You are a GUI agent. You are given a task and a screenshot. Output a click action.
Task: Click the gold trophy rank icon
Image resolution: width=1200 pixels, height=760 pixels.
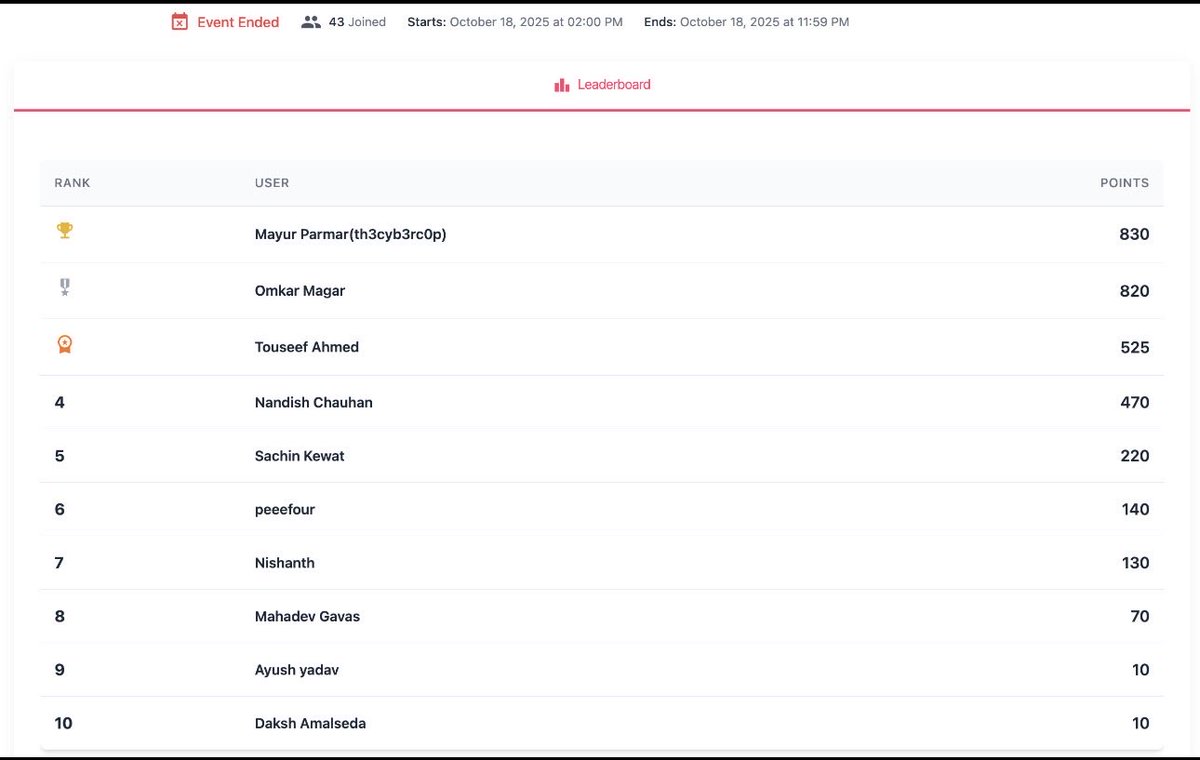64,231
